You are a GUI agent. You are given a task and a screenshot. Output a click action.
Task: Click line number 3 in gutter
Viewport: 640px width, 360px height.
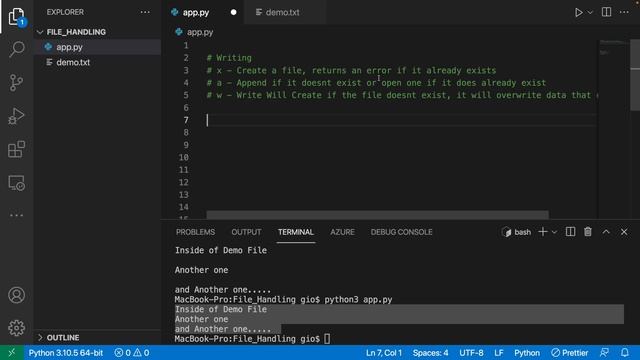[x=186, y=70]
